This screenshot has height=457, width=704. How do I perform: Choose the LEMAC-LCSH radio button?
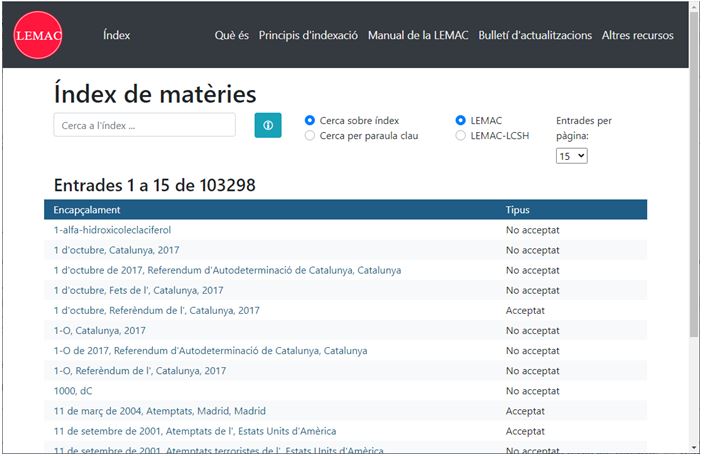click(x=460, y=136)
